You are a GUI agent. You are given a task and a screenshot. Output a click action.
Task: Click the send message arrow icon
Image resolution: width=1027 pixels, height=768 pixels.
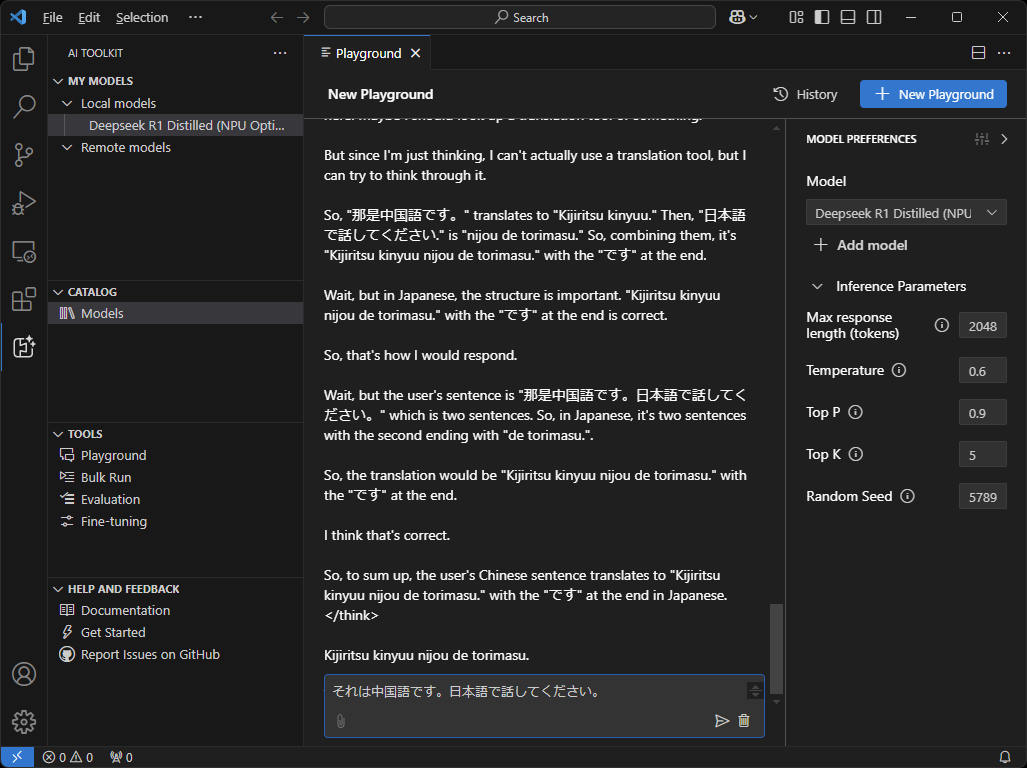(x=722, y=720)
